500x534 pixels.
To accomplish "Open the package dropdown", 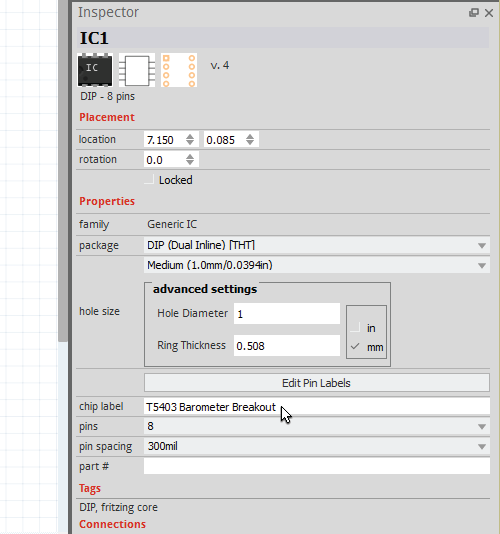I will click(x=317, y=245).
